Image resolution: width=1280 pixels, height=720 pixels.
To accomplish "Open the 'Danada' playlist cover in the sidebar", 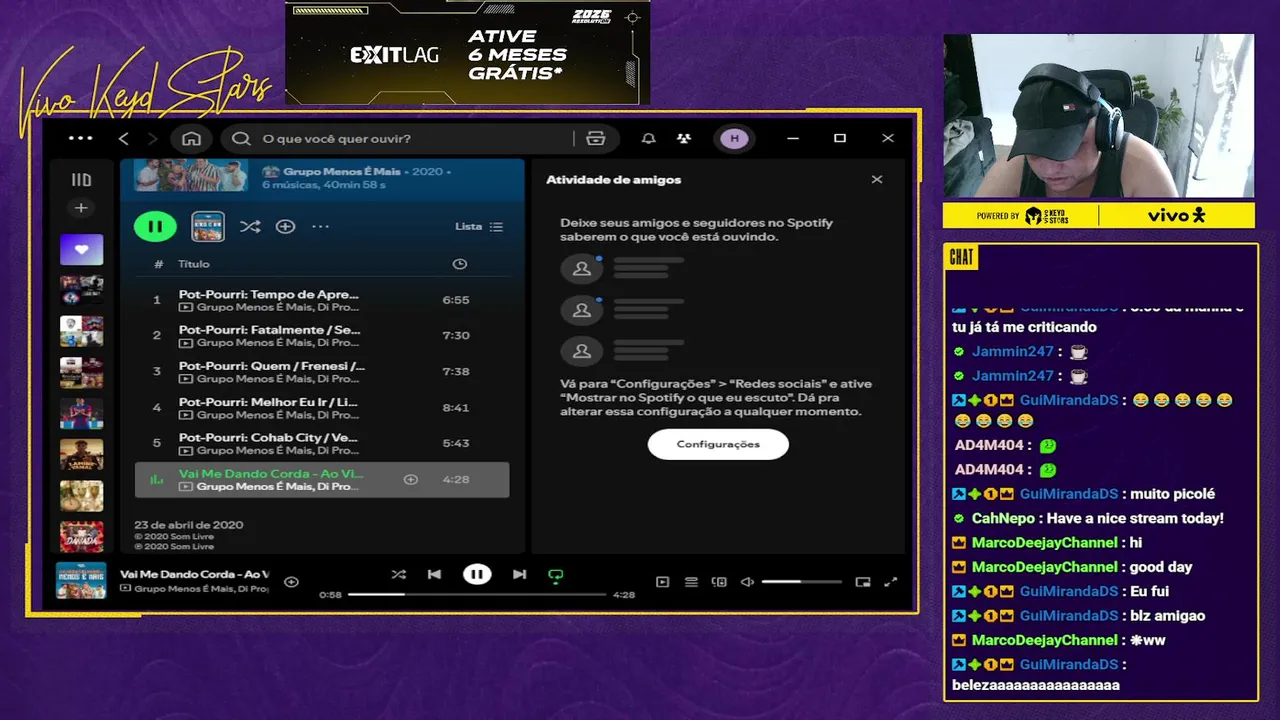I will [81, 537].
